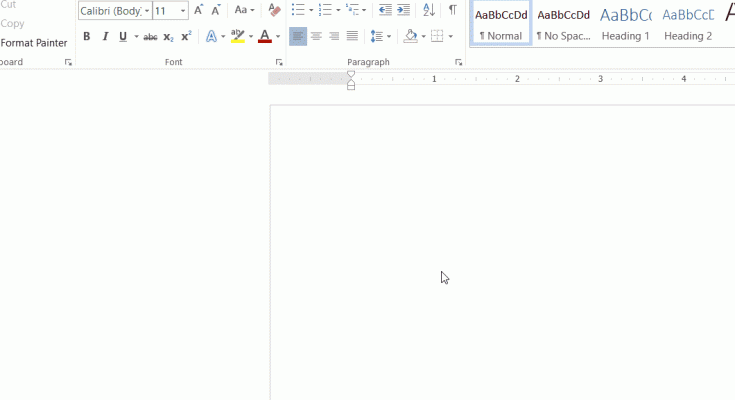Open Font Color dropdown arrow
Screen dimensions: 735x400
coord(278,37)
